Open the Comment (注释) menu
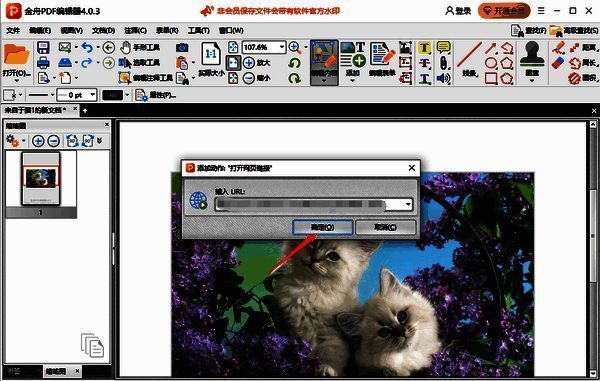The height and width of the screenshot is (381, 600). point(135,30)
